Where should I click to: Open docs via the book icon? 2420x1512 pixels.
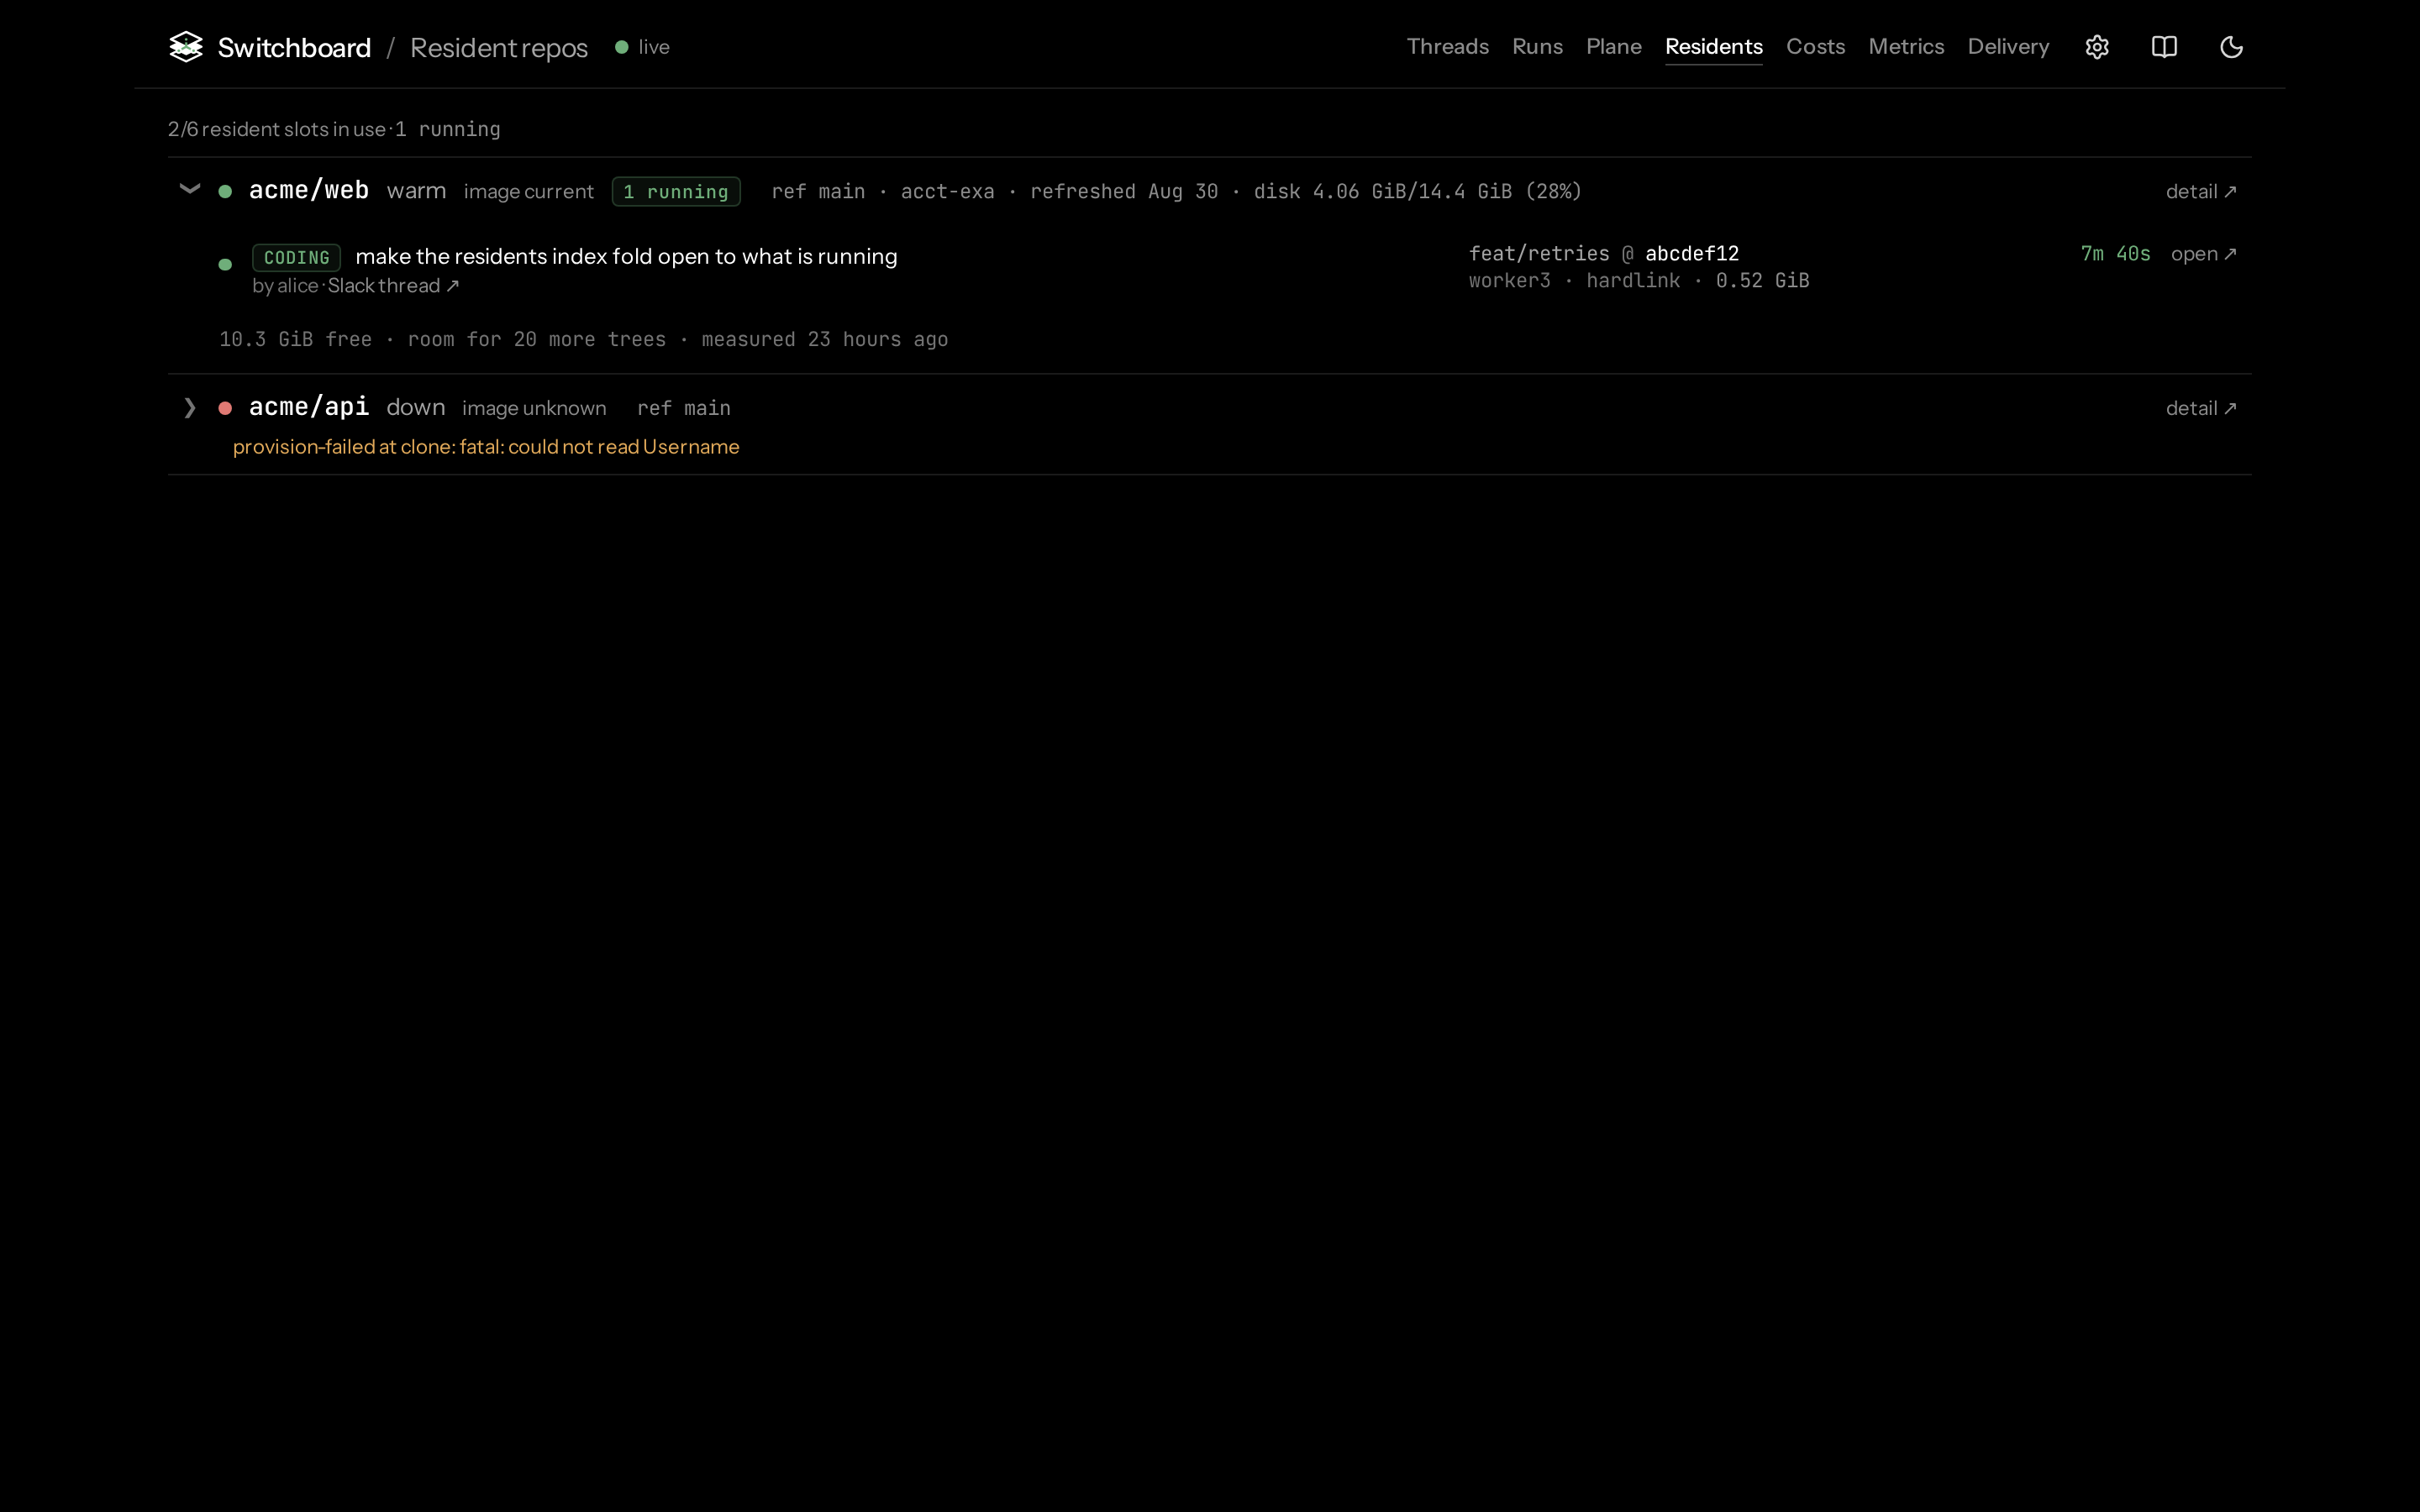pyautogui.click(x=2164, y=47)
